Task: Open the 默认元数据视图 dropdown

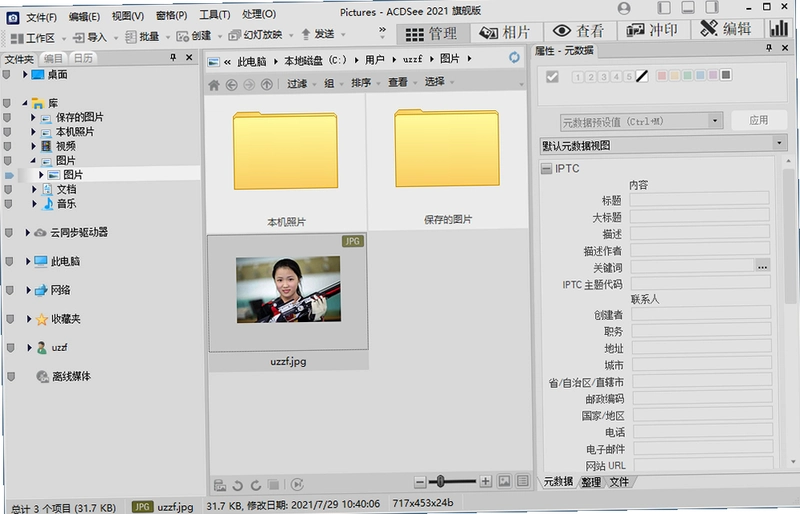Action: click(x=779, y=143)
